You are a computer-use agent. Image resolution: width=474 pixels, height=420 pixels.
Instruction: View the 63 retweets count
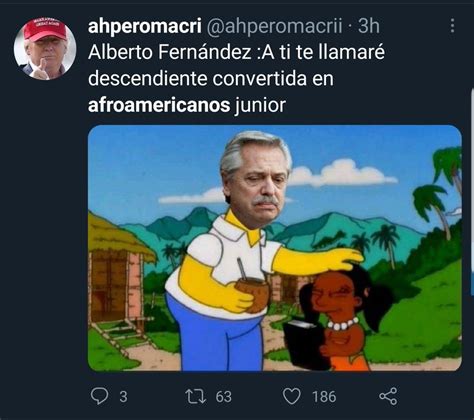[223, 397]
